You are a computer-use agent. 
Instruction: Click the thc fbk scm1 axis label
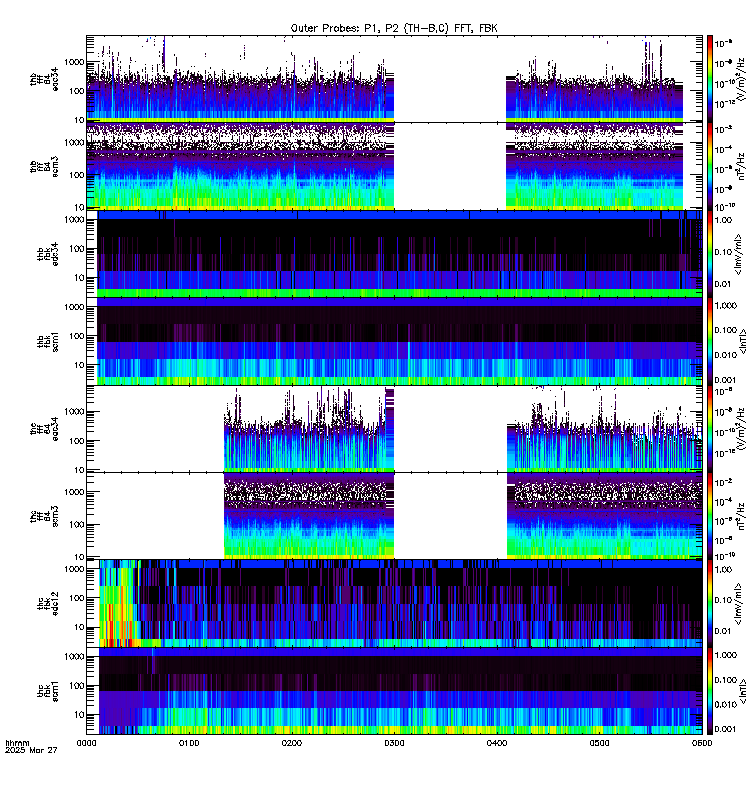pos(48,691)
